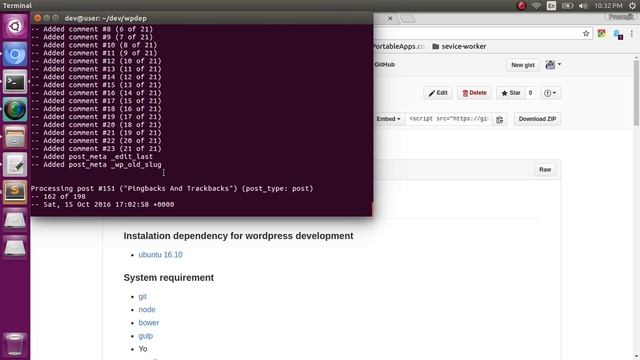This screenshot has width=640, height=360.
Task: Open the user avatar dropdown on GitHub
Action: coord(553,64)
